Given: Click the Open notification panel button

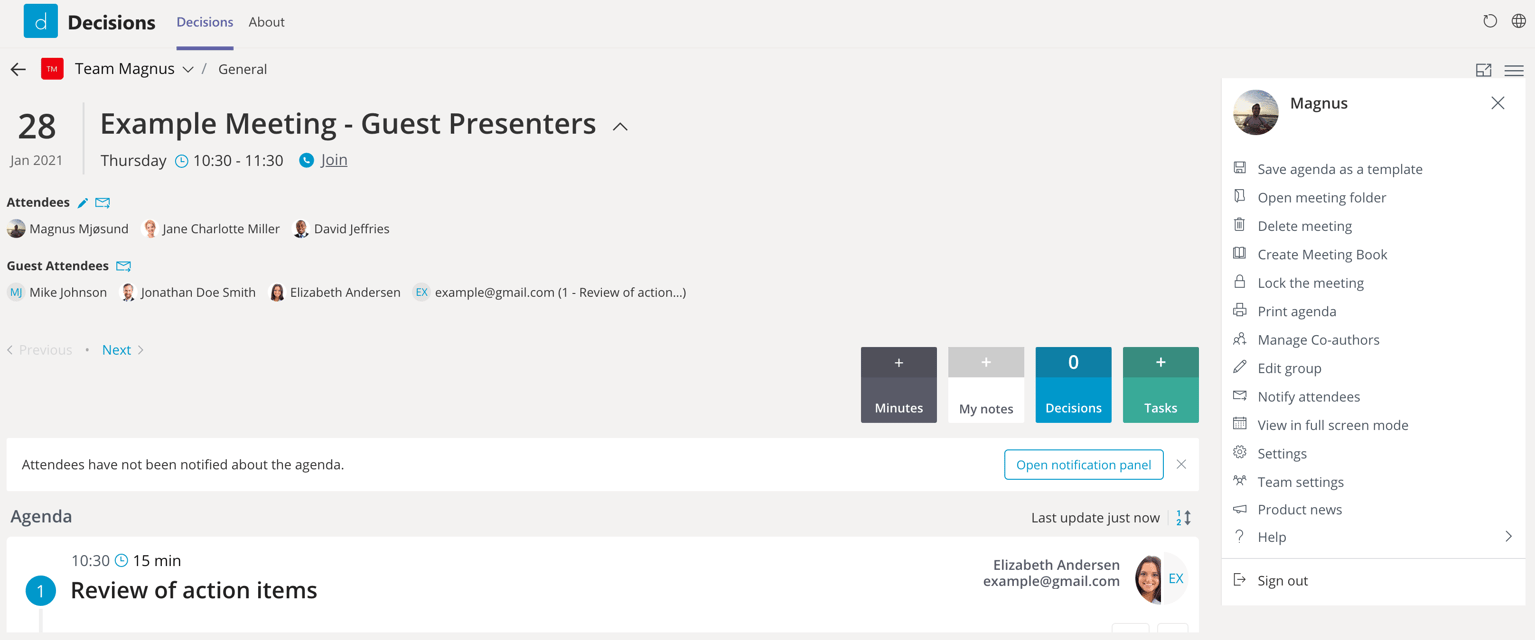Looking at the screenshot, I should (1083, 464).
